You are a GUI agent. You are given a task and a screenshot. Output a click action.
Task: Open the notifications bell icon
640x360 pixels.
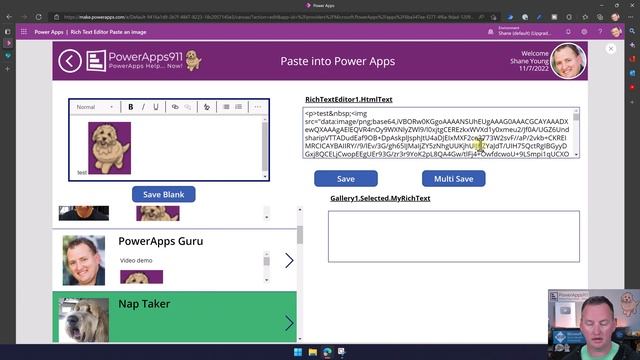(568, 31)
